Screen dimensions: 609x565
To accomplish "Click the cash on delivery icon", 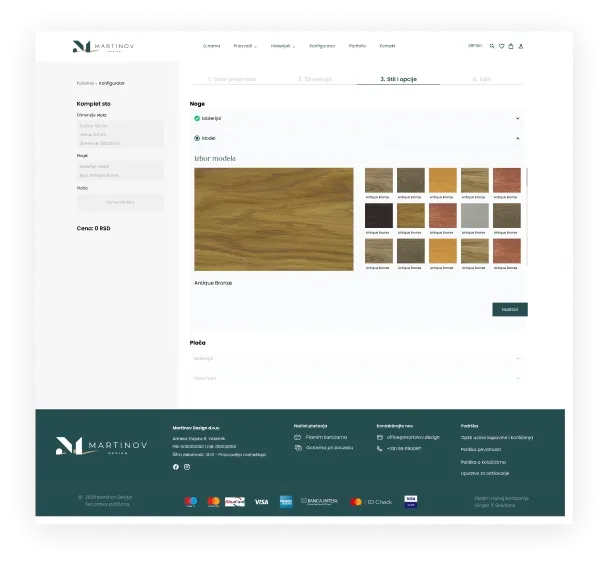I will (x=298, y=448).
